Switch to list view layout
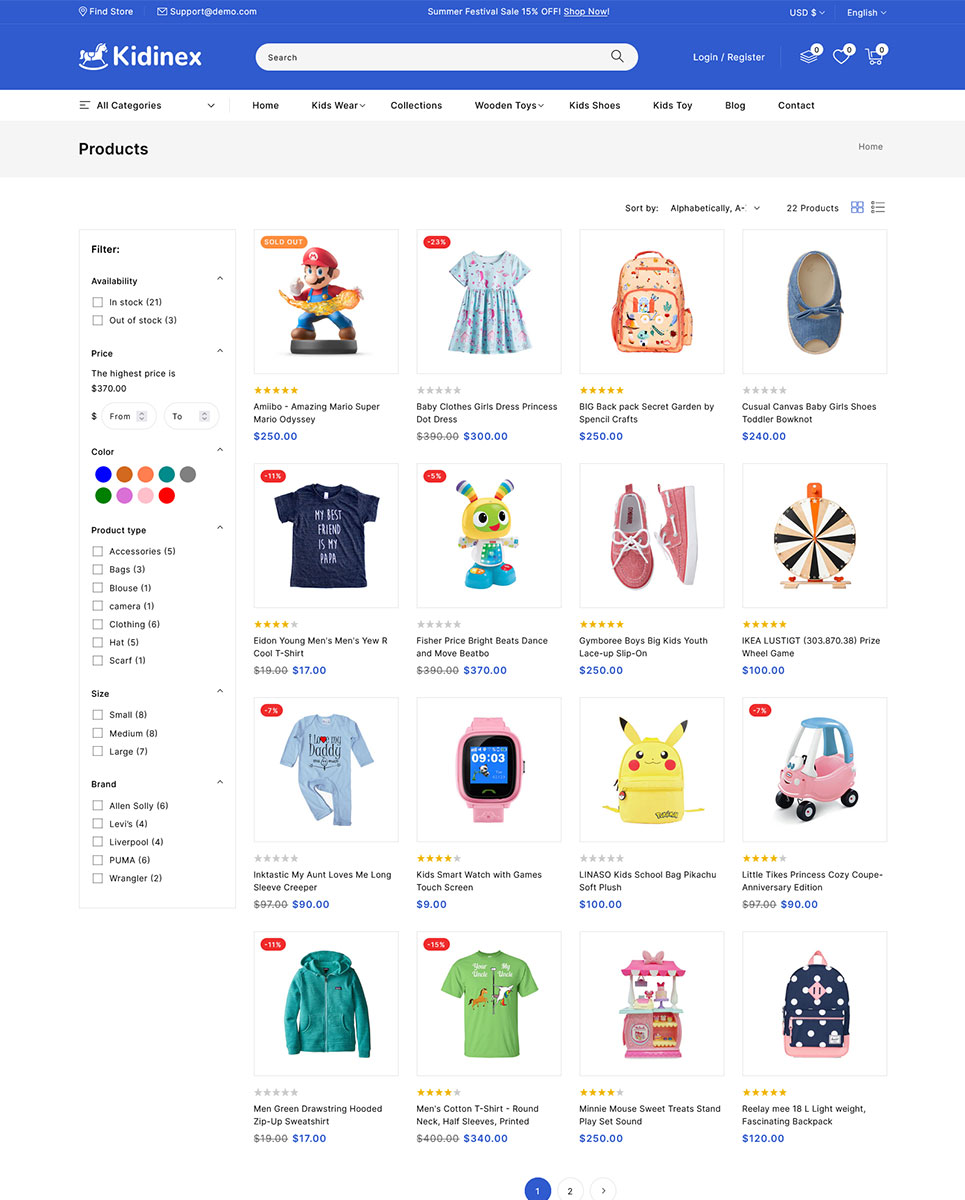This screenshot has width=965, height=1200. point(878,208)
